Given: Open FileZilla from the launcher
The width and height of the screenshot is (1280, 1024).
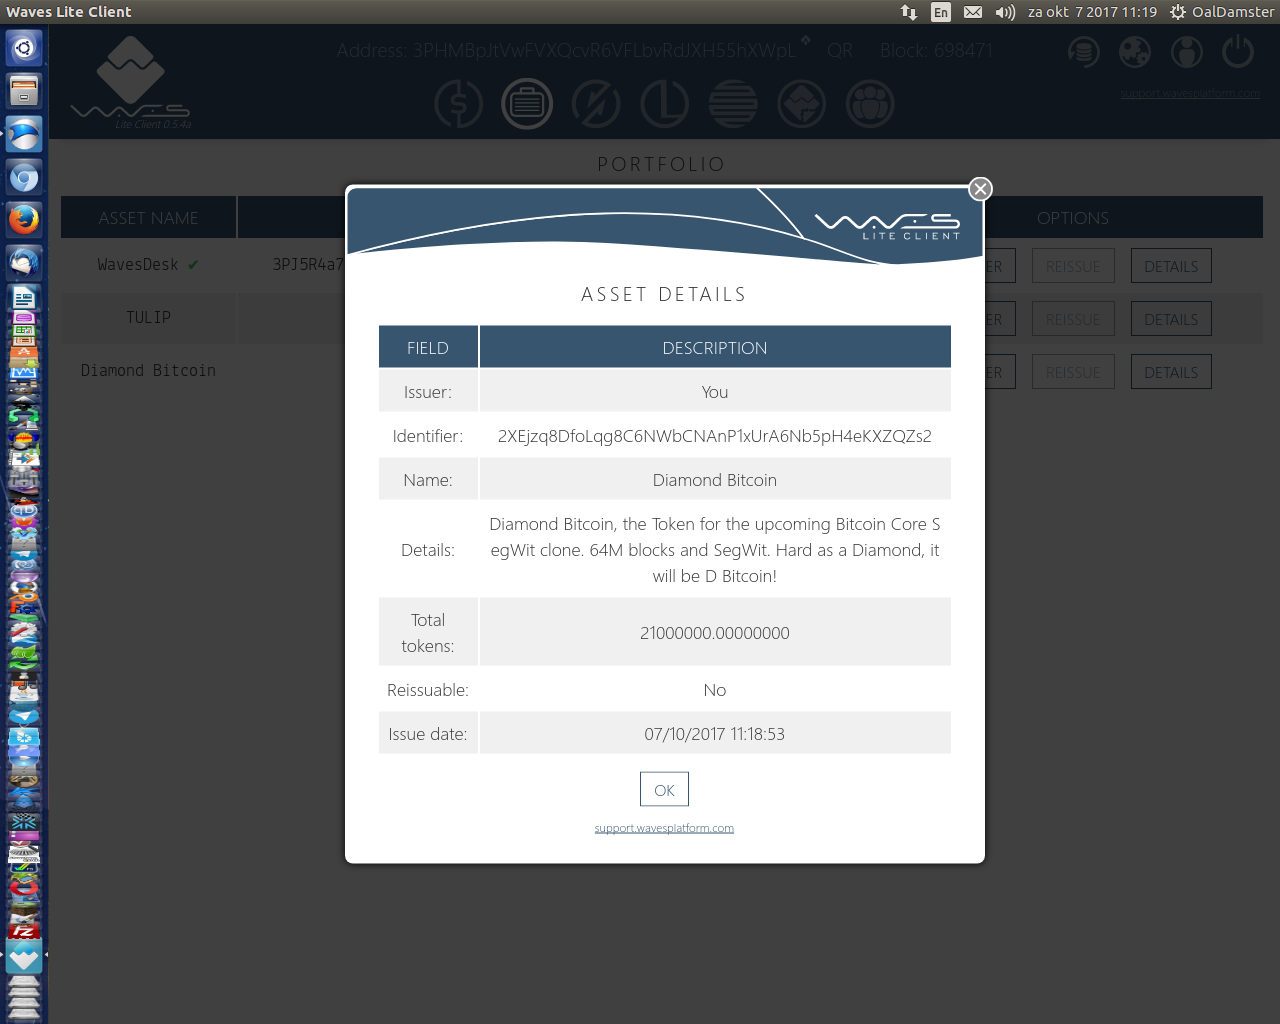Looking at the screenshot, I should (24, 930).
